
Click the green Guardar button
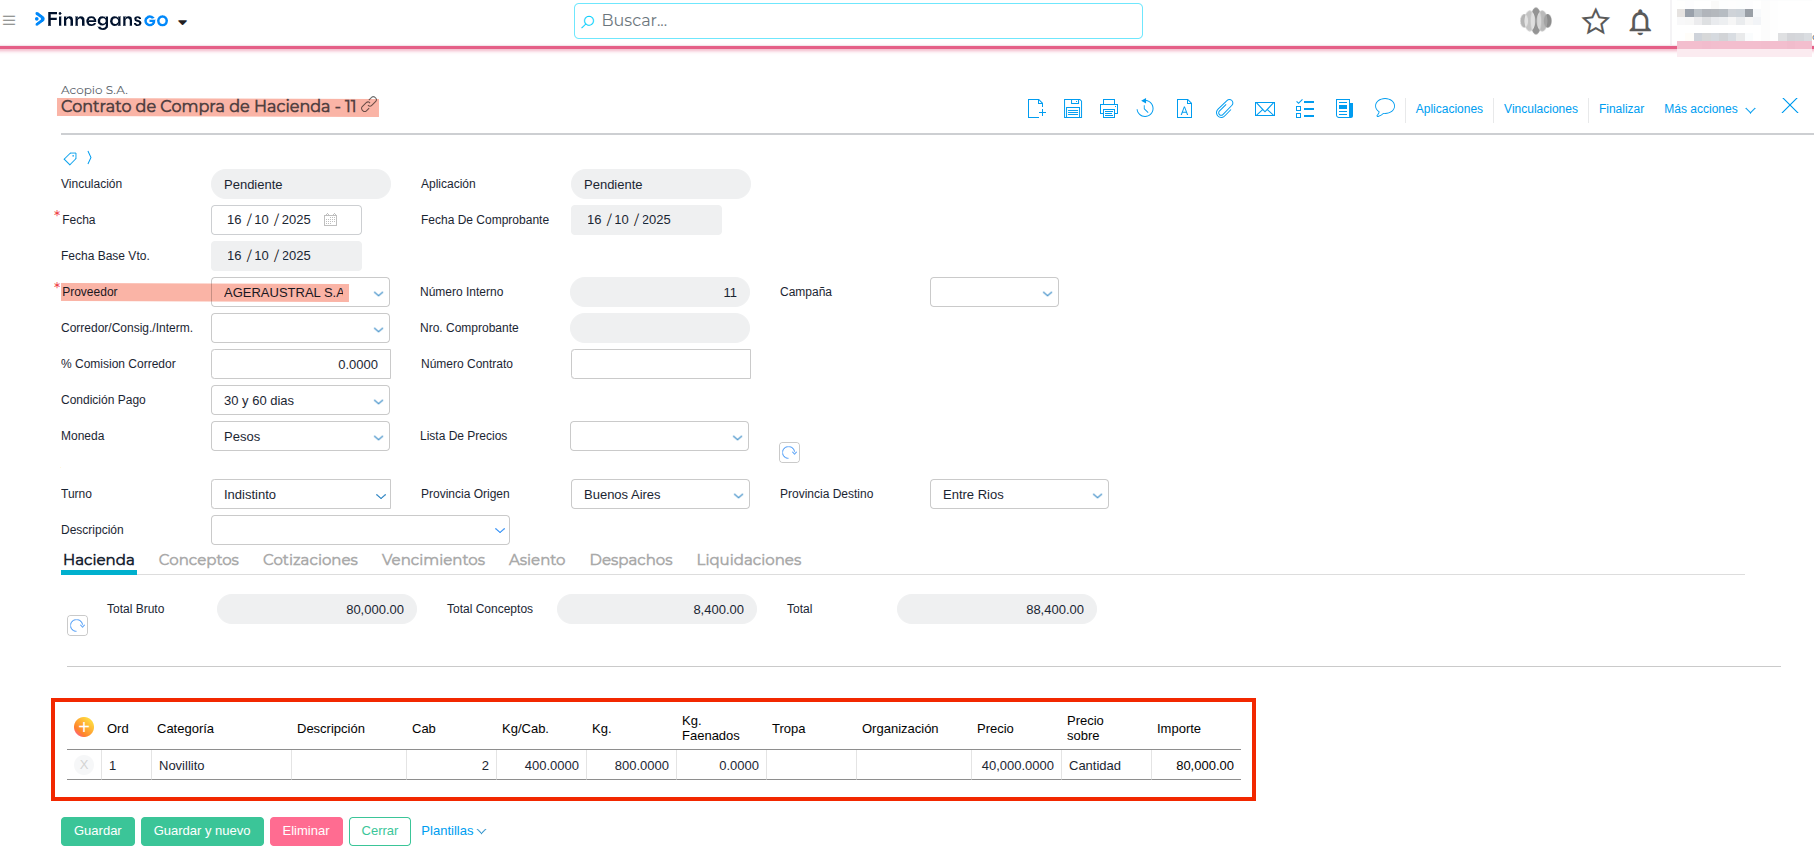pyautogui.click(x=98, y=831)
